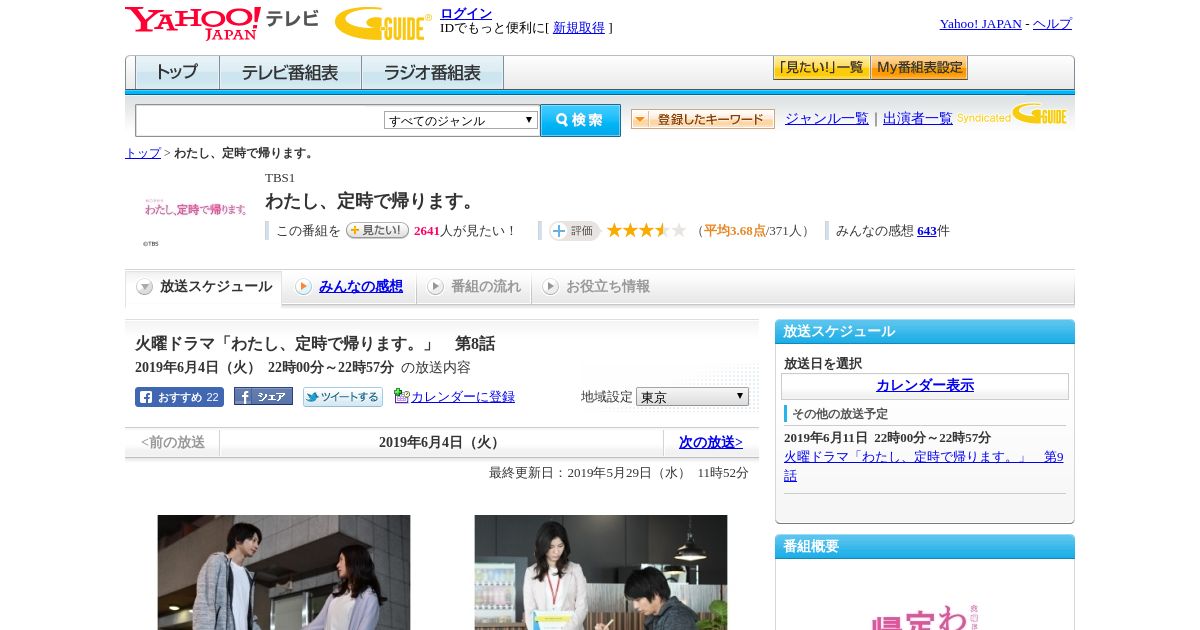Click the 最終更新日 timestamp text
This screenshot has width=1200, height=630.
point(619,473)
